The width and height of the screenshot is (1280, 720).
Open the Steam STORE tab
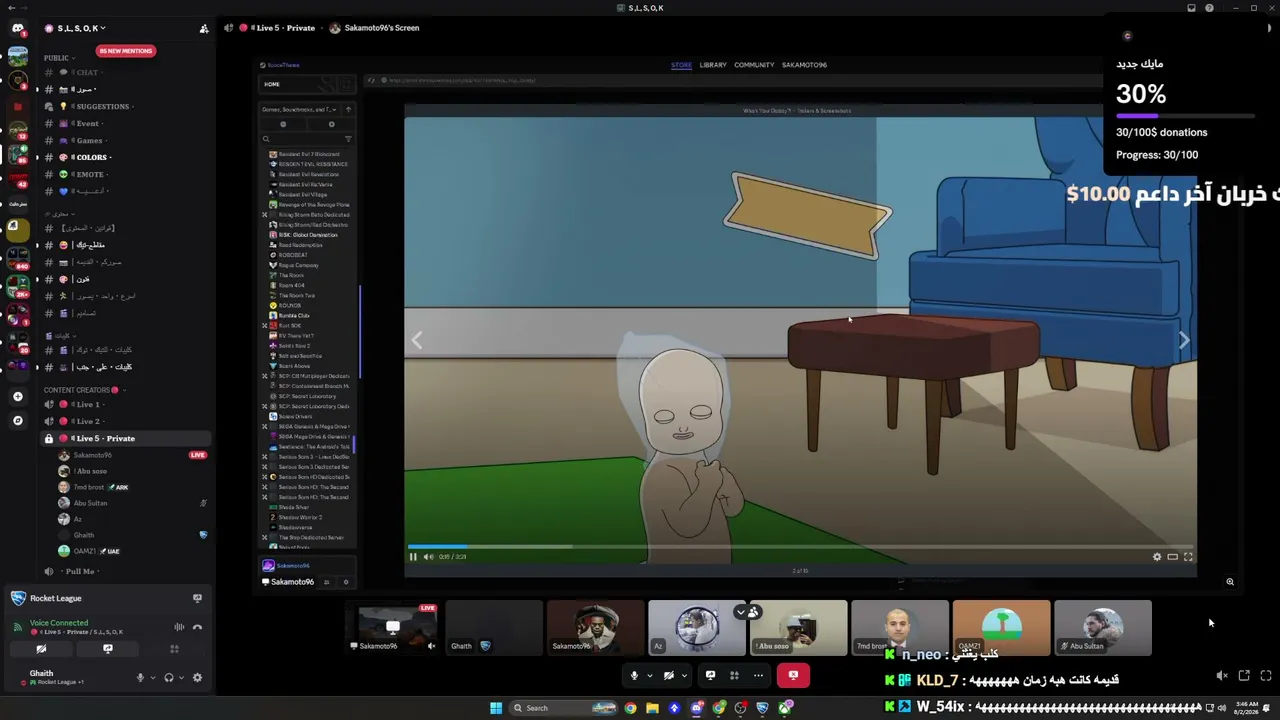(x=681, y=65)
